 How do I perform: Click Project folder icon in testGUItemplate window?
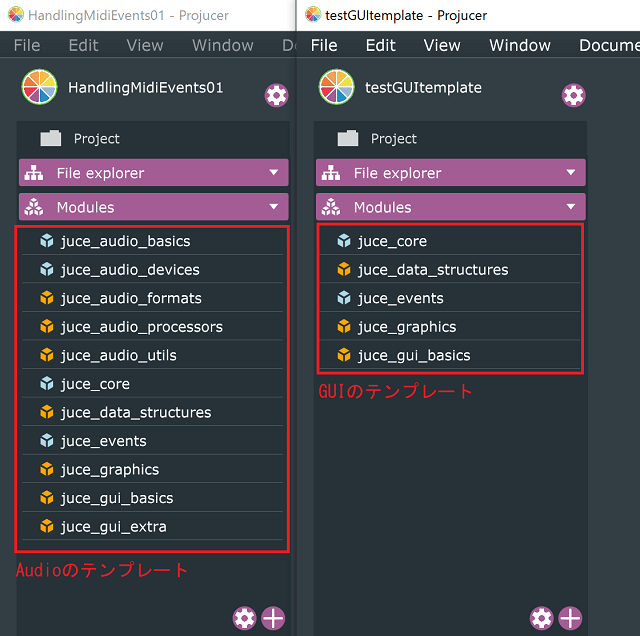[x=348, y=138]
